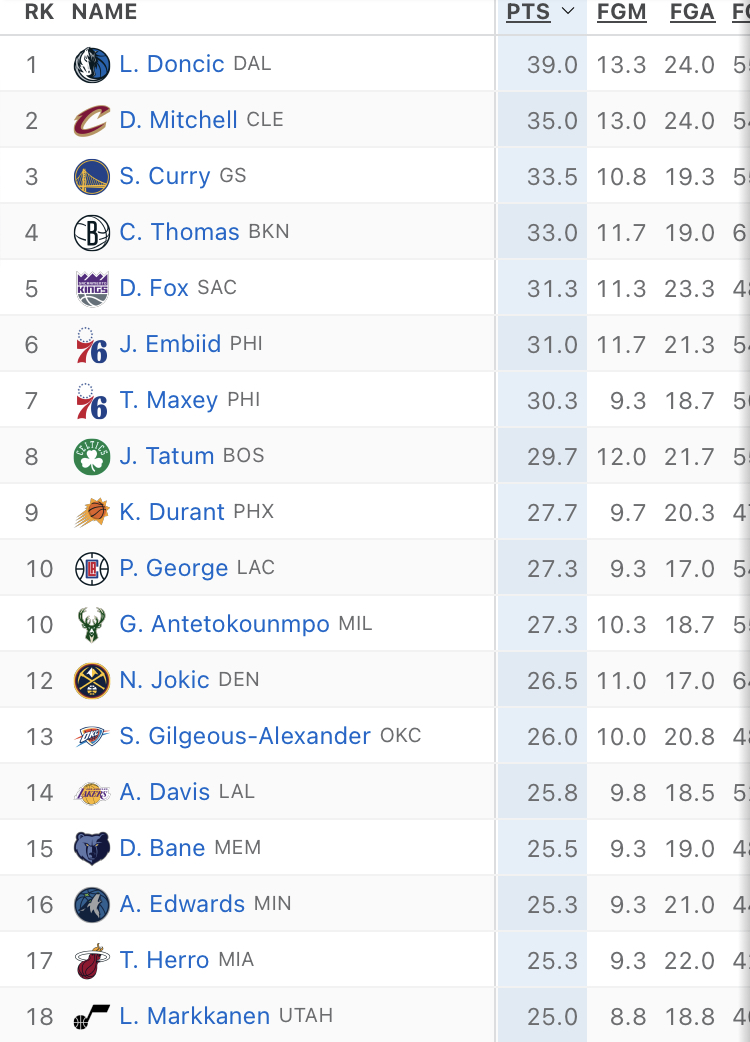The image size is (750, 1042).
Task: Open L. Doncic player profile link
Action: pos(171,64)
